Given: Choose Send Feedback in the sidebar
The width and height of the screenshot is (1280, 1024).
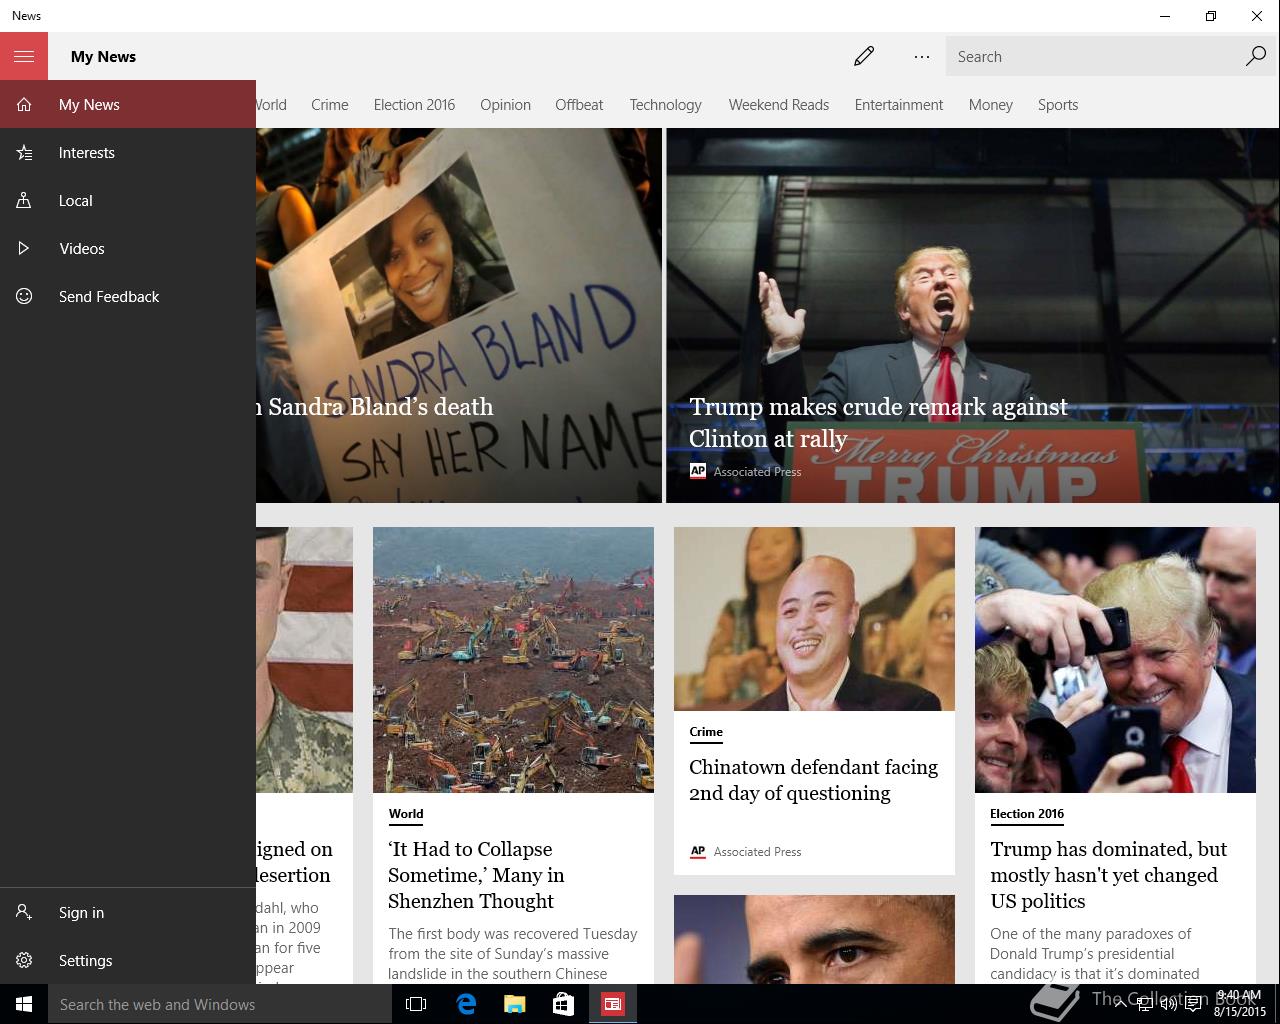Looking at the screenshot, I should [x=109, y=296].
